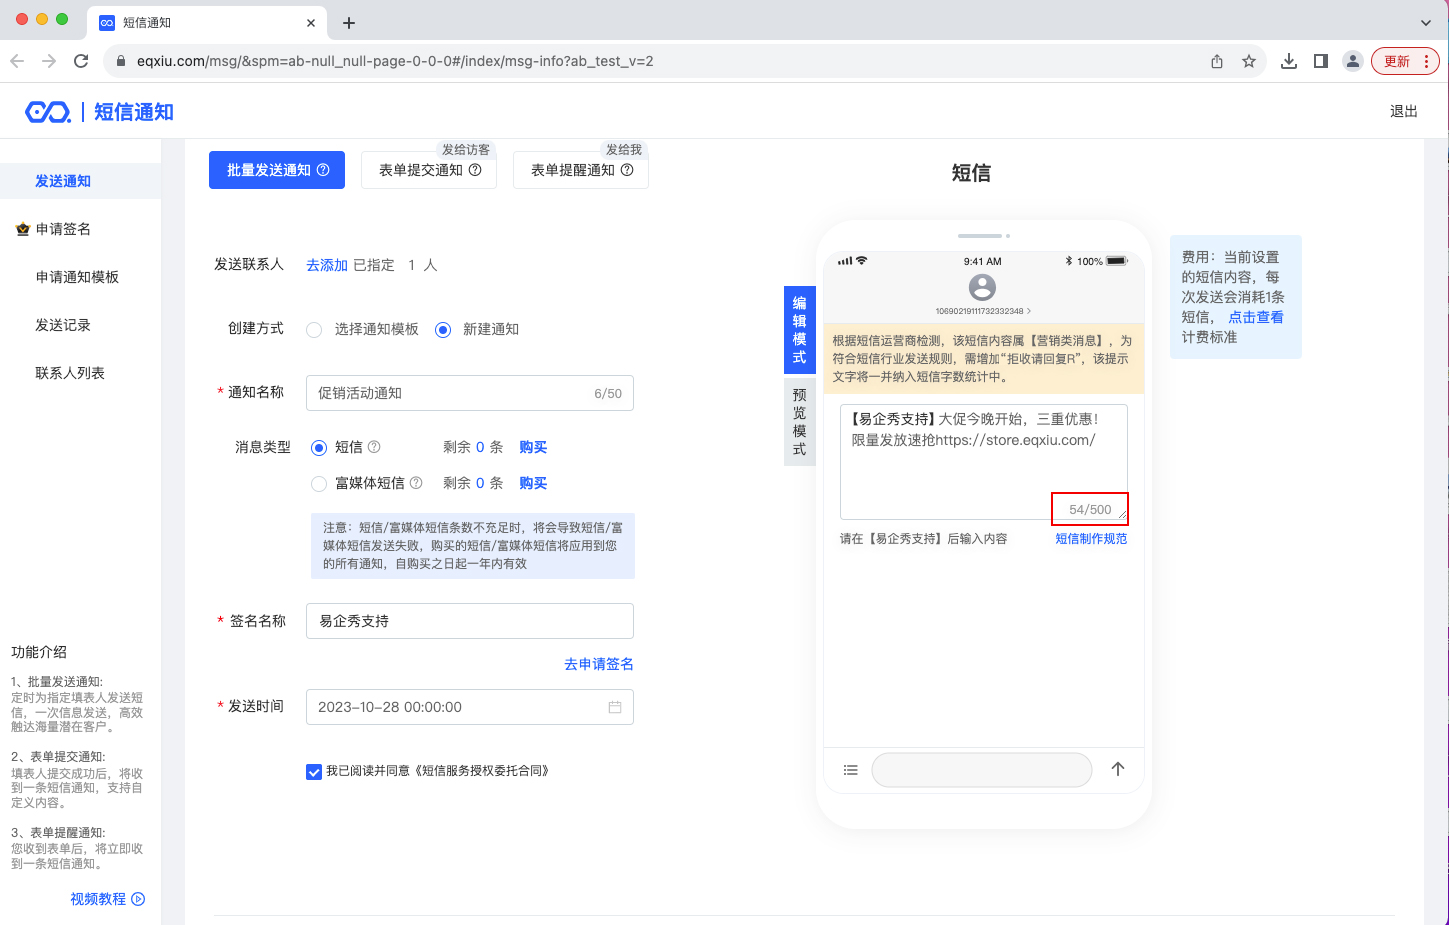This screenshot has width=1449, height=925.
Task: Click the 去添加 contacts link
Action: (327, 265)
